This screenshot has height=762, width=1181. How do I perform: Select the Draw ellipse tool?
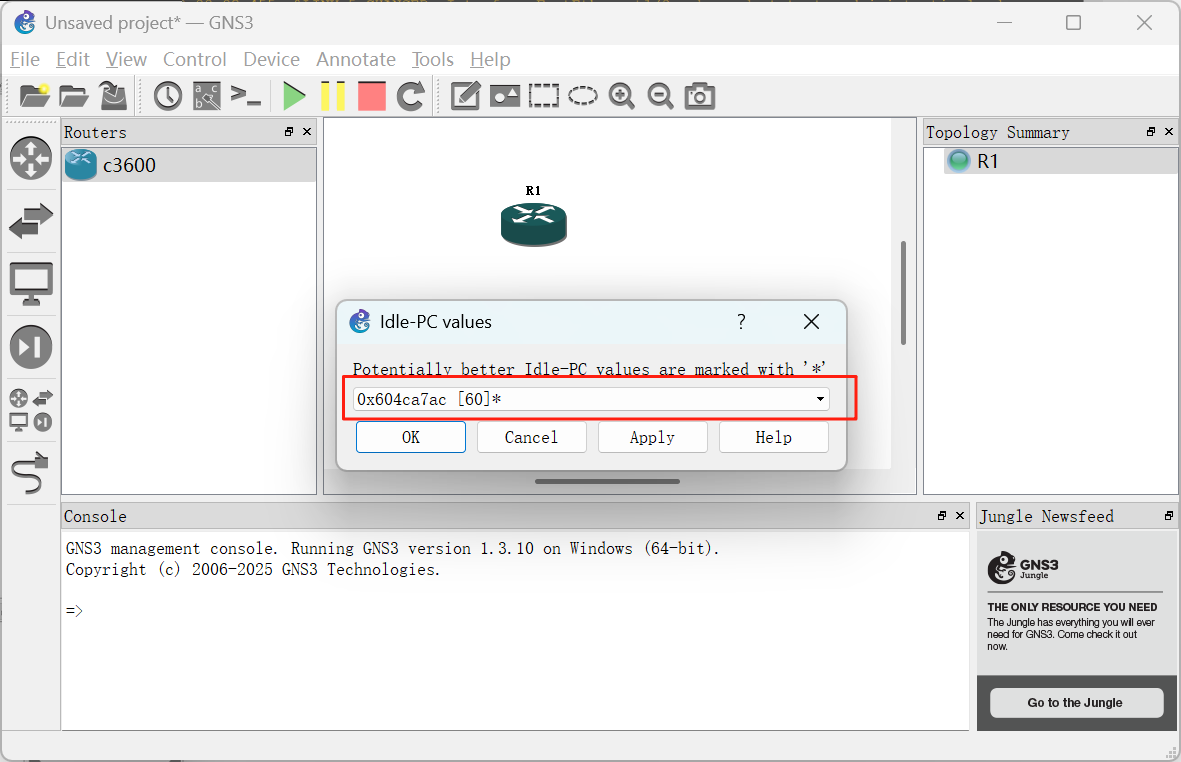click(x=583, y=96)
